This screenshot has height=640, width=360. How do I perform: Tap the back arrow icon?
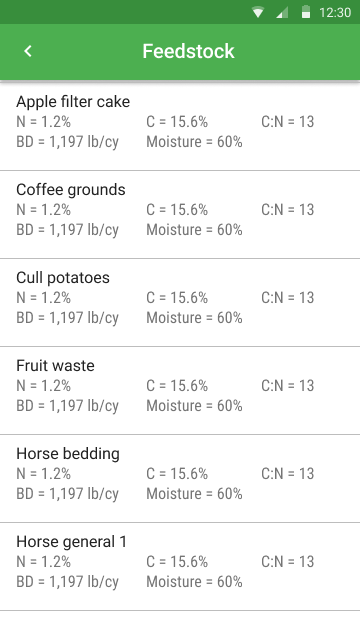pyautogui.click(x=28, y=51)
